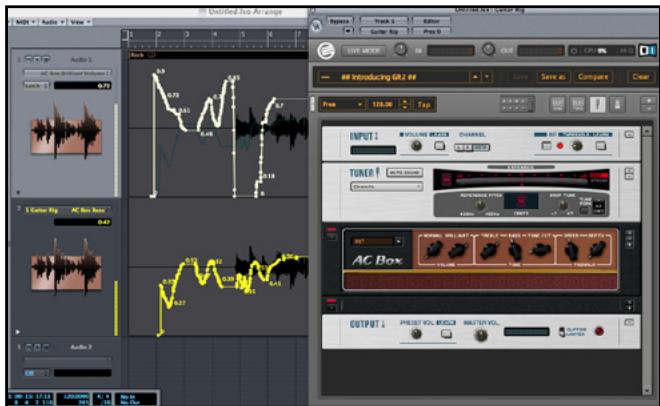Click the Guitar Rig logo icon
Image resolution: width=660 pixels, height=406 pixels.
coord(326,51)
